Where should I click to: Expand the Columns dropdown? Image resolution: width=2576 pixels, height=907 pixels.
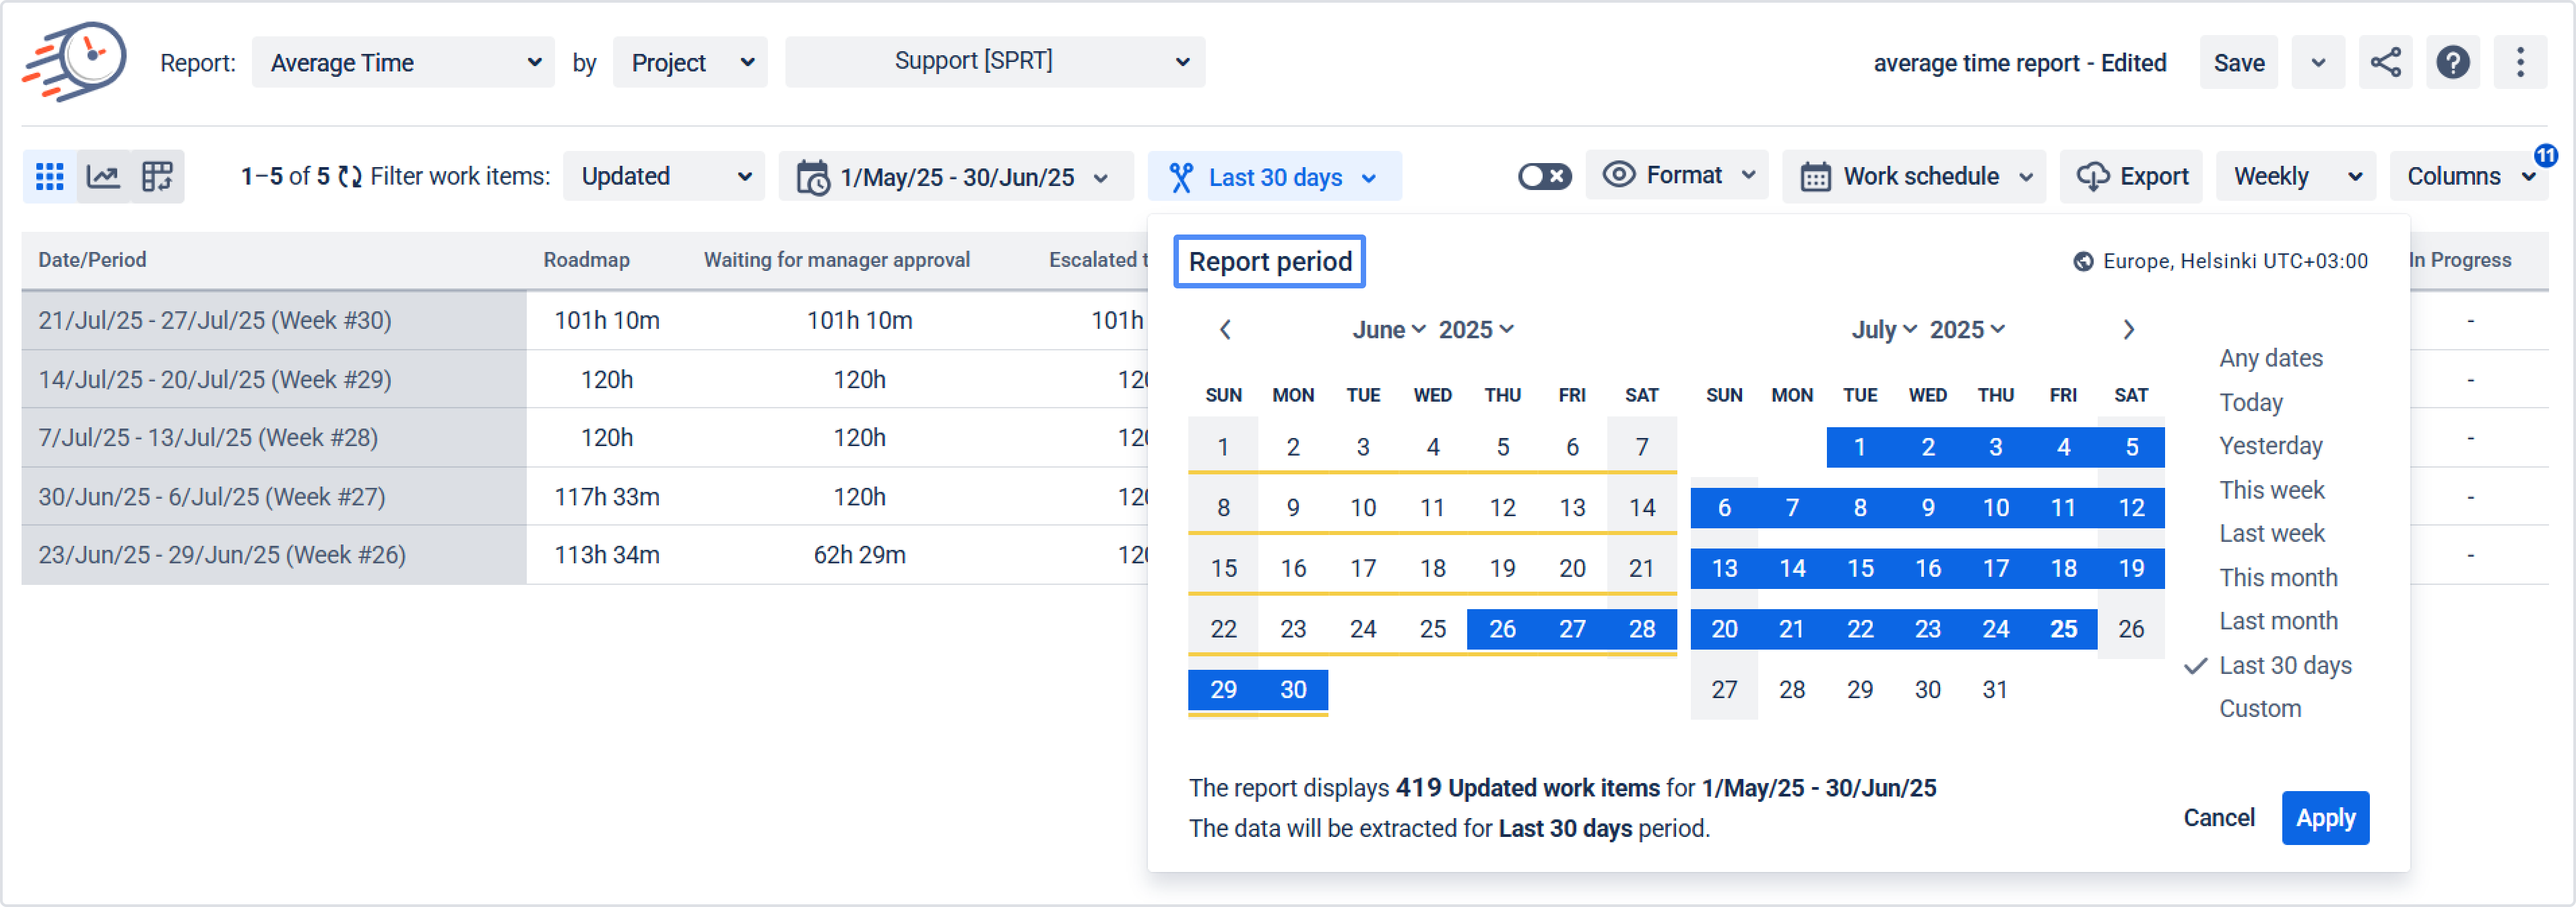(2468, 177)
